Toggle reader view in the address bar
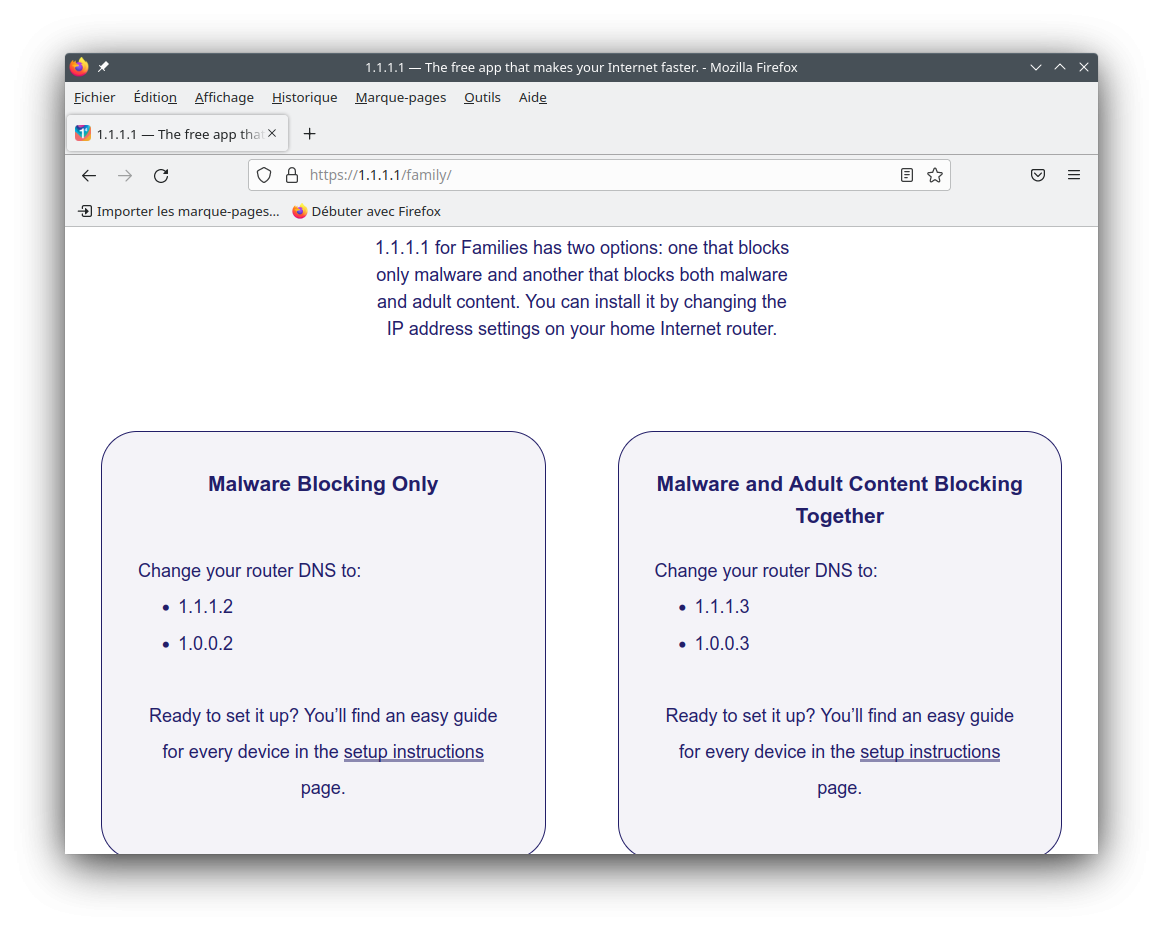Viewport: 1163px width, 931px height. [907, 175]
